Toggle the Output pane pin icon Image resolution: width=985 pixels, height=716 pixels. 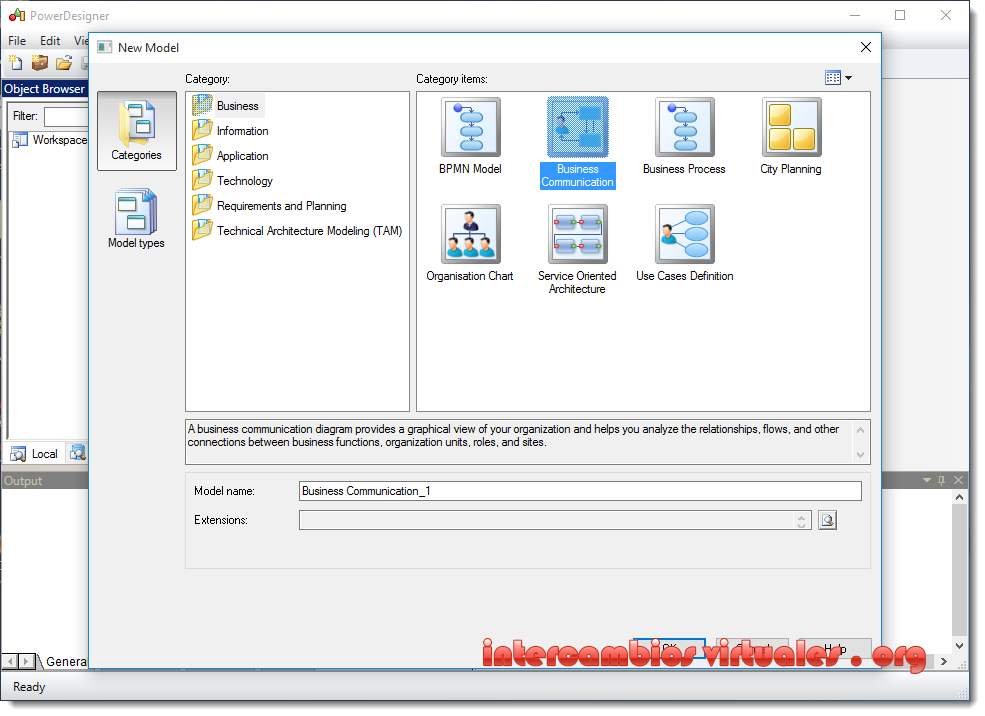pos(942,480)
